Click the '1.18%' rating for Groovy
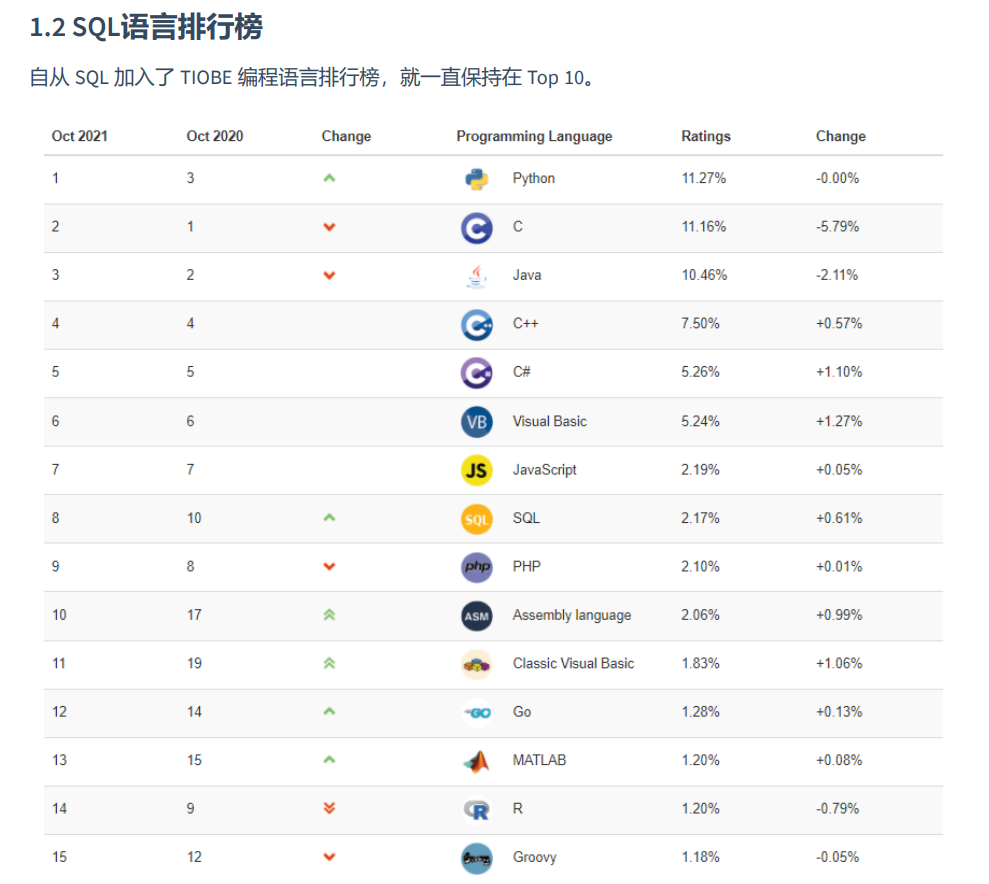Screen dimensions: 989x884 [700, 858]
